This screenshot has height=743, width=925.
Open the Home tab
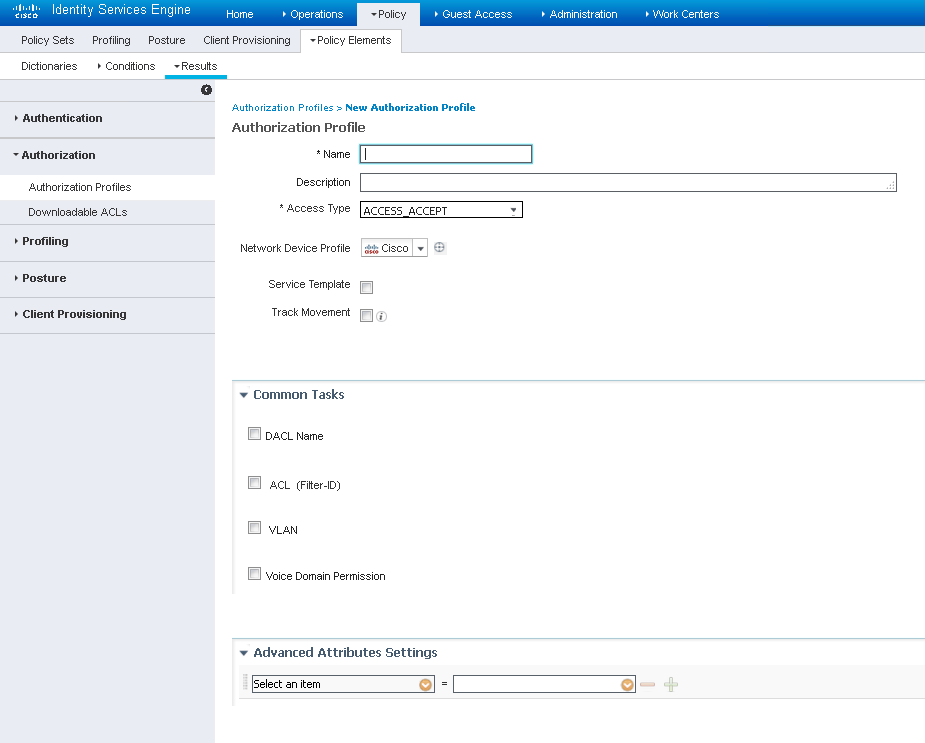click(240, 14)
